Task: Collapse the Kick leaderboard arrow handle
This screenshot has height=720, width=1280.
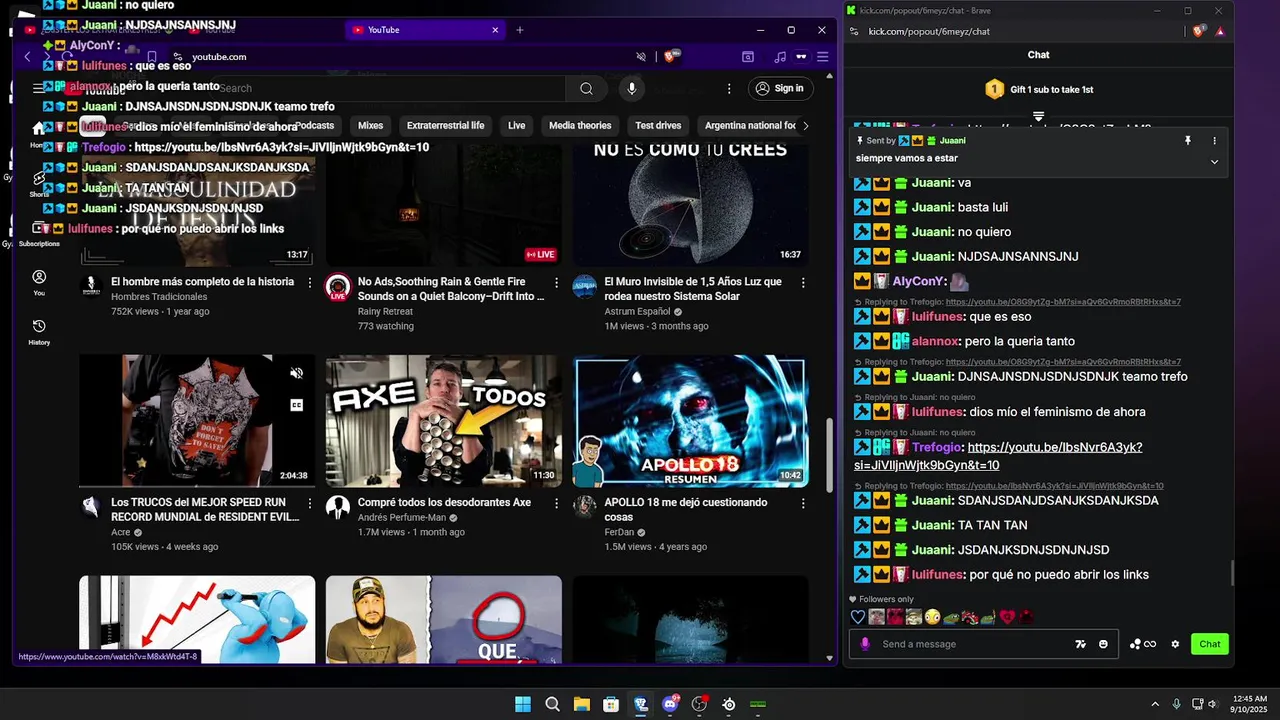Action: (x=1038, y=117)
